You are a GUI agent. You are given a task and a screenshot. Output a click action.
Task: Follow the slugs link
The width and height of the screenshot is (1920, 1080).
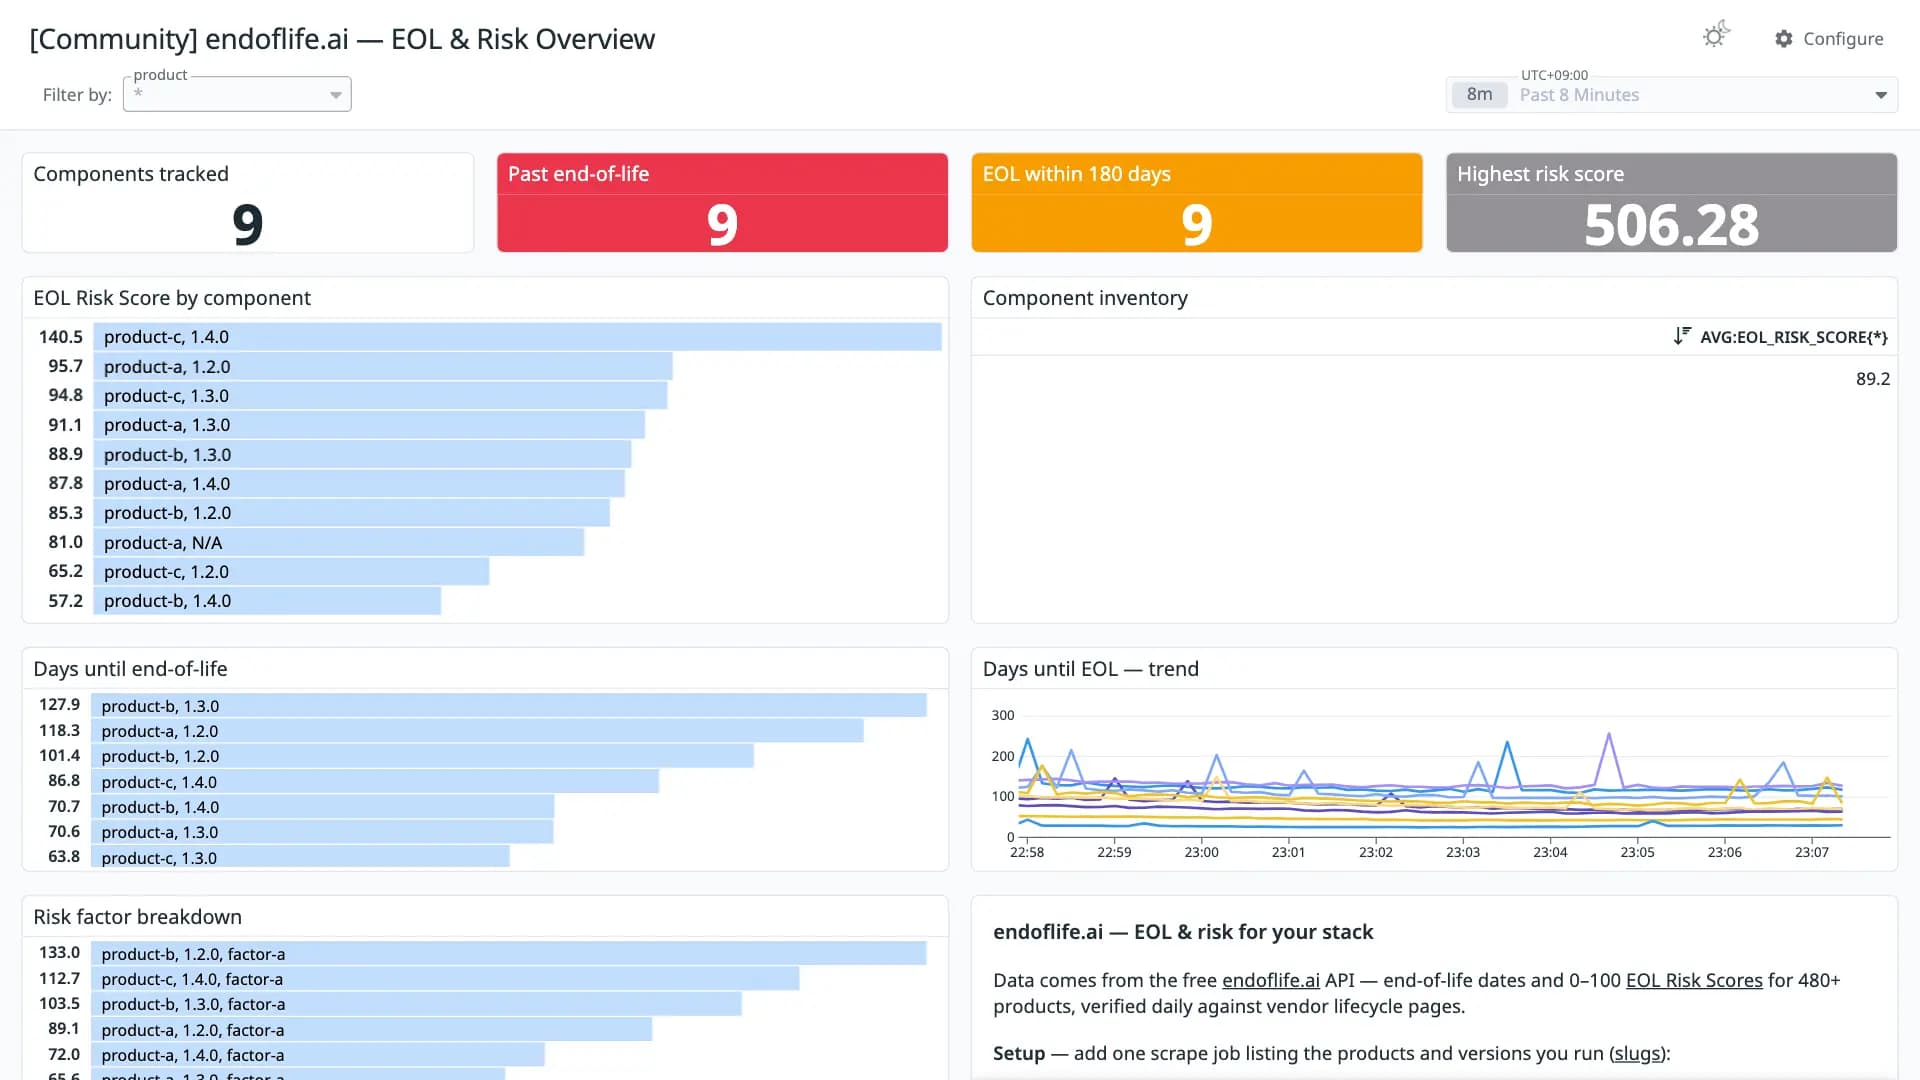coord(1637,1053)
